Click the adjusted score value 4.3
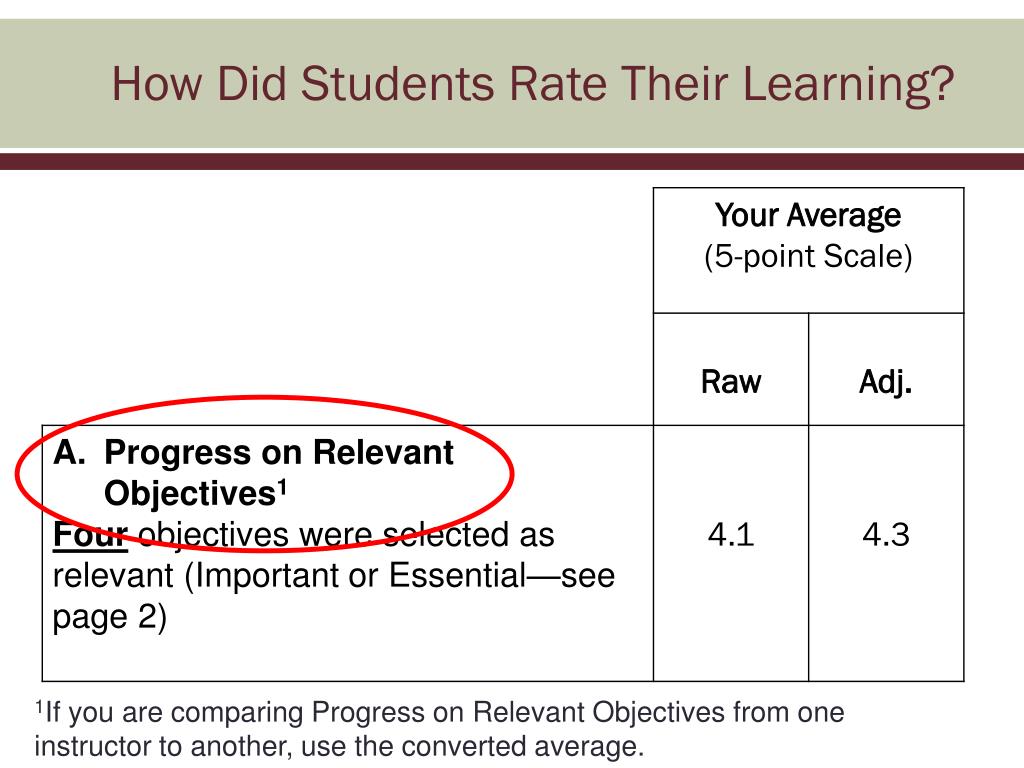 [x=886, y=535]
